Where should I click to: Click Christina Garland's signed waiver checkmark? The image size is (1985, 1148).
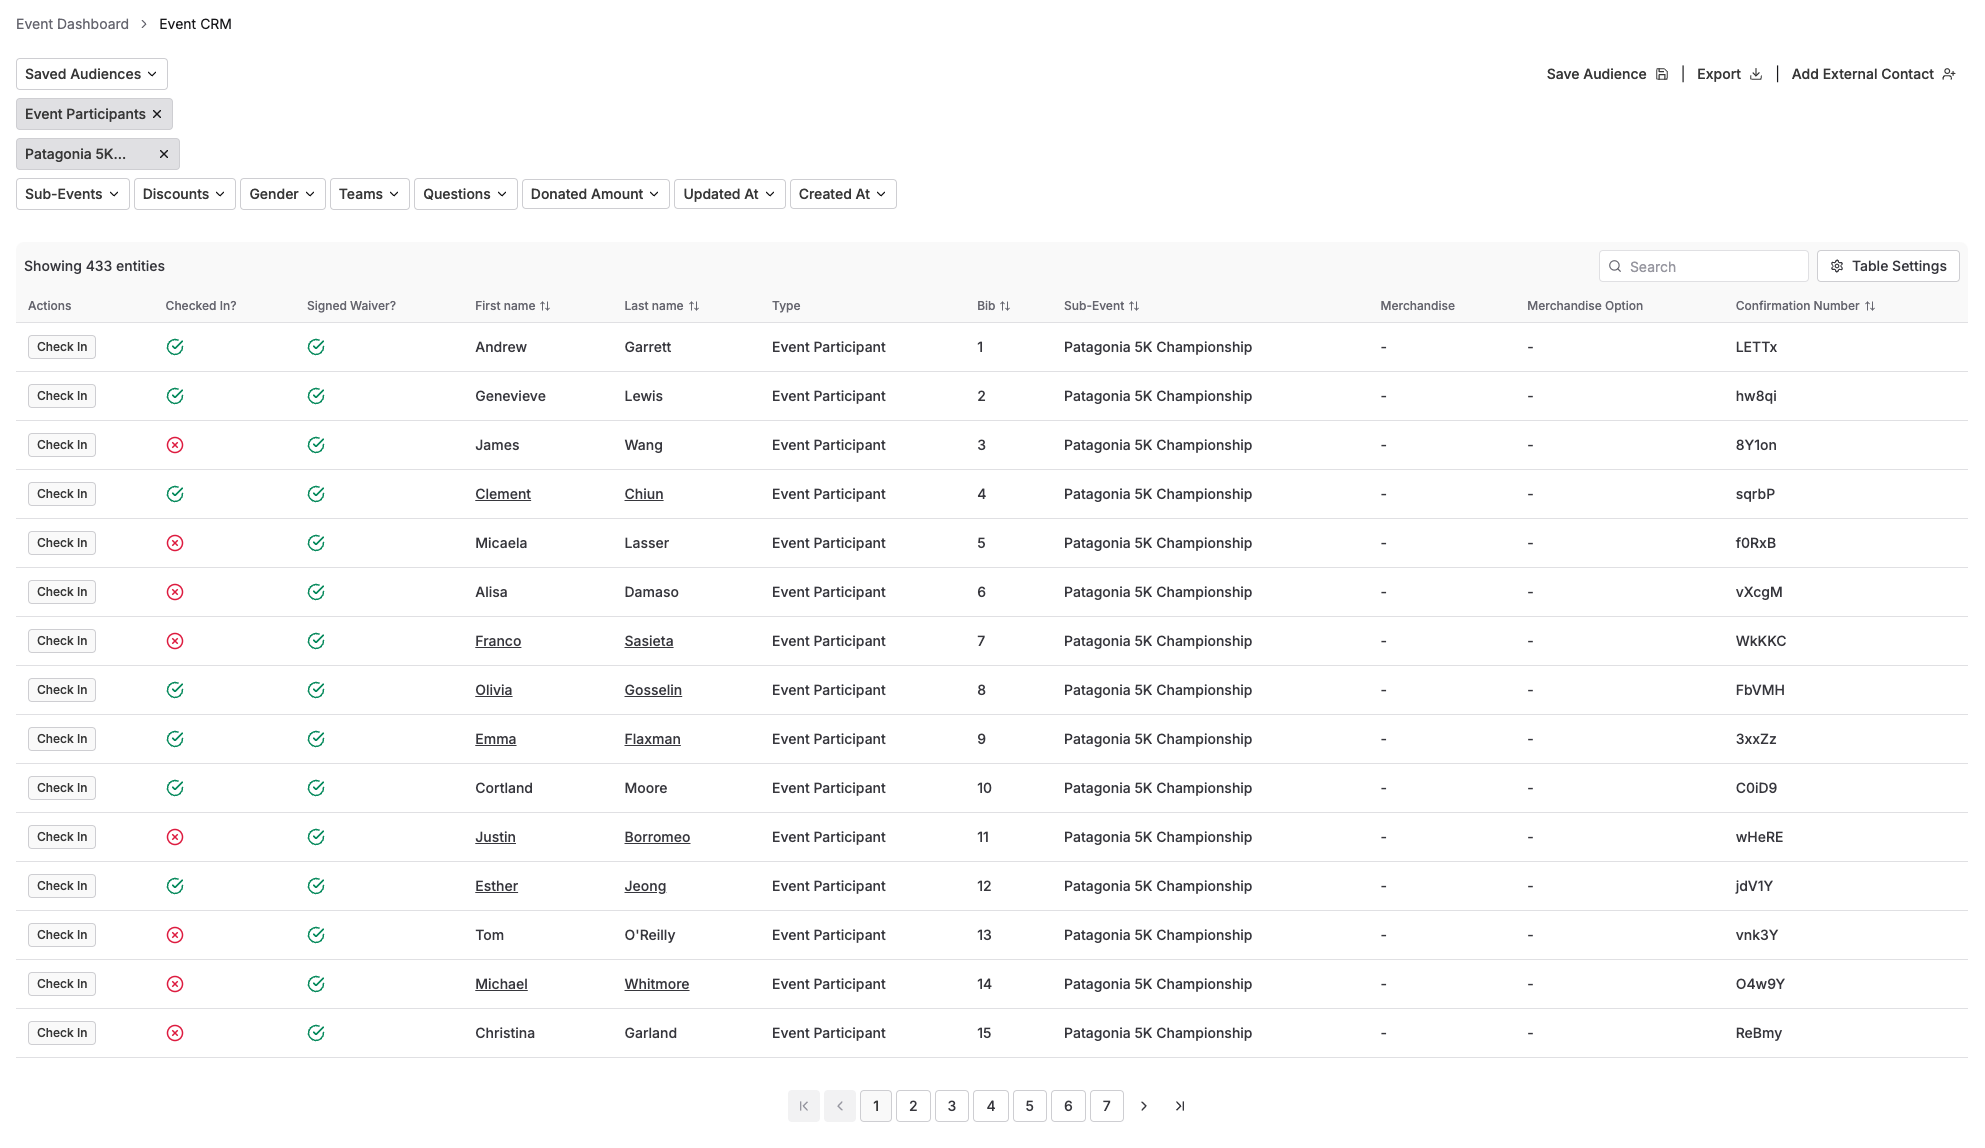click(x=316, y=1033)
